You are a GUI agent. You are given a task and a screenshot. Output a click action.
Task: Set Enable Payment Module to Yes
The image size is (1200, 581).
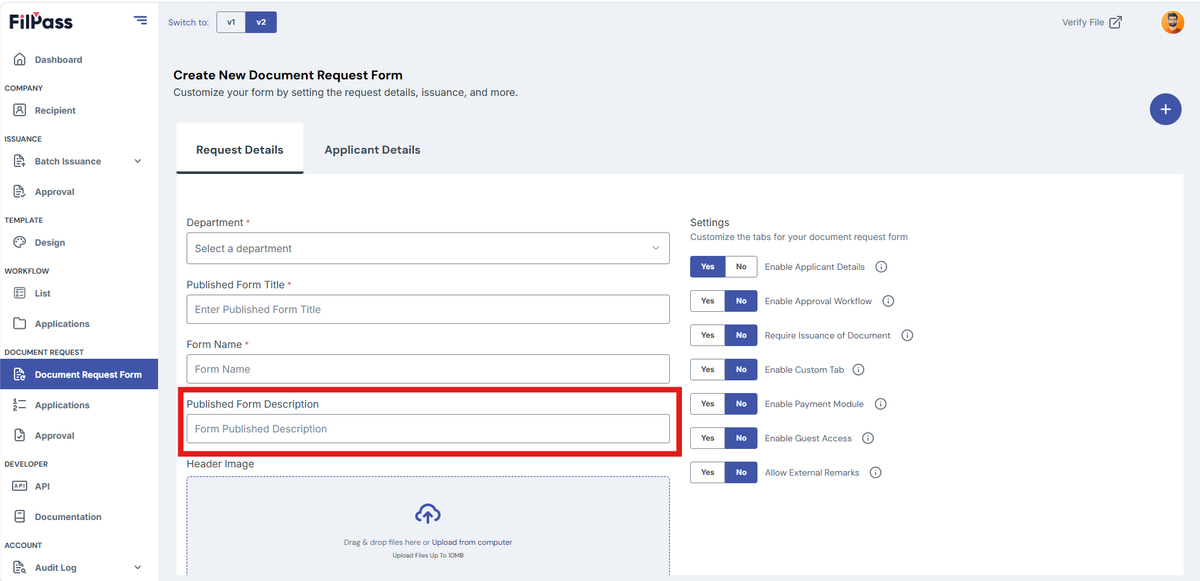tap(708, 404)
